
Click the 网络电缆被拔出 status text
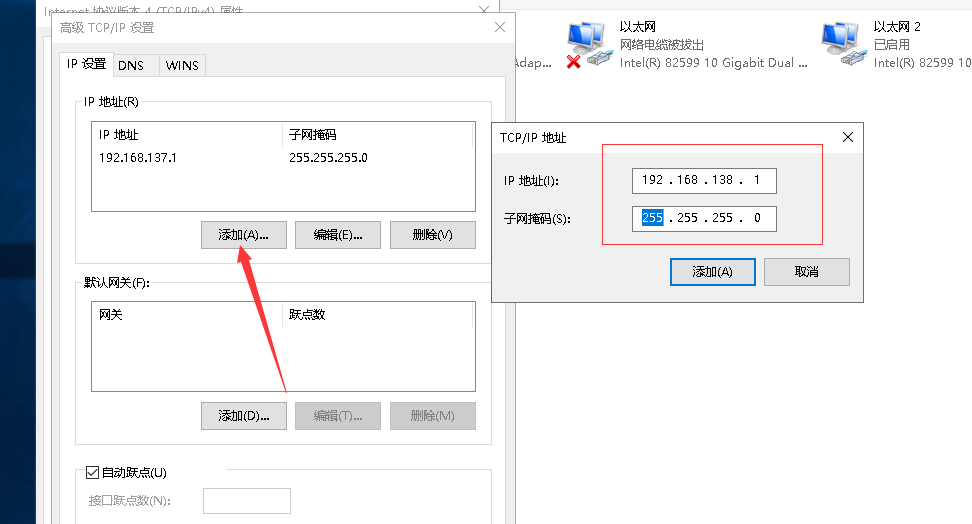[x=661, y=45]
